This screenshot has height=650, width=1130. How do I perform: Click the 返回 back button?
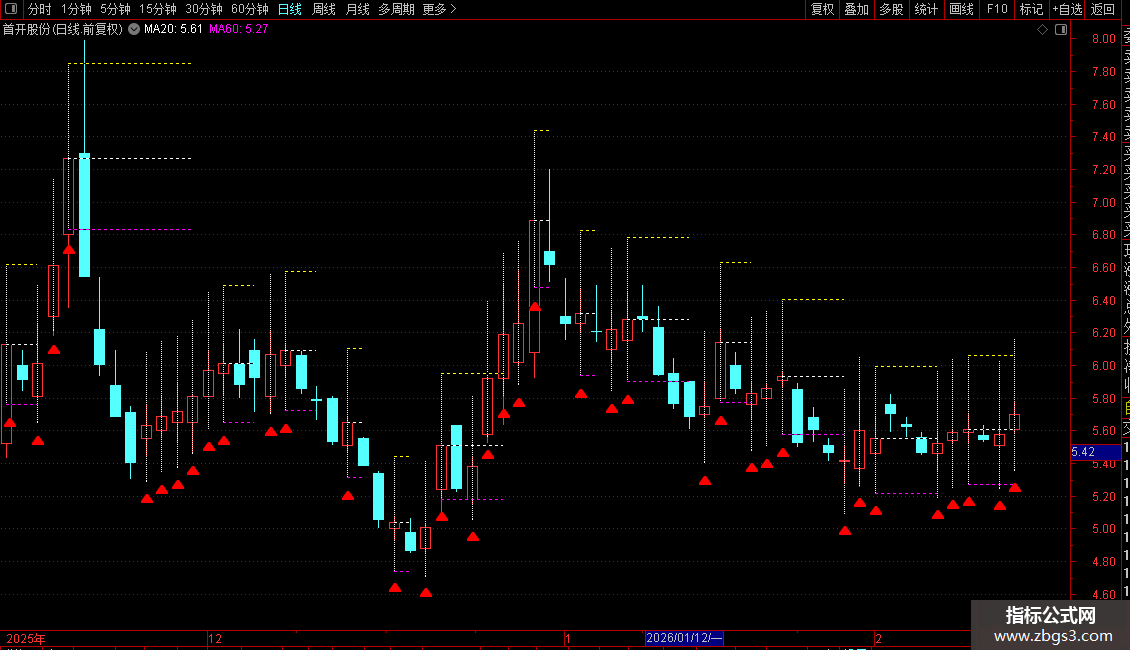[x=1103, y=9]
